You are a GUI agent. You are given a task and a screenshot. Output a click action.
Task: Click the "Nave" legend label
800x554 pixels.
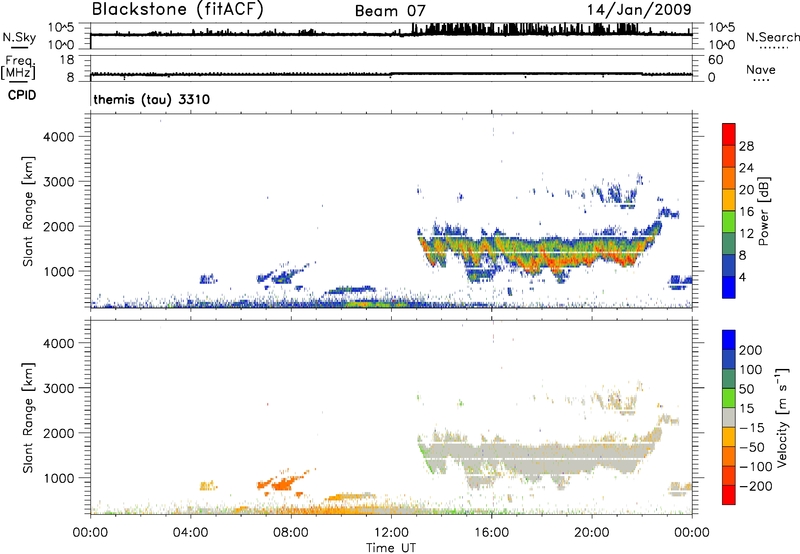tap(761, 69)
